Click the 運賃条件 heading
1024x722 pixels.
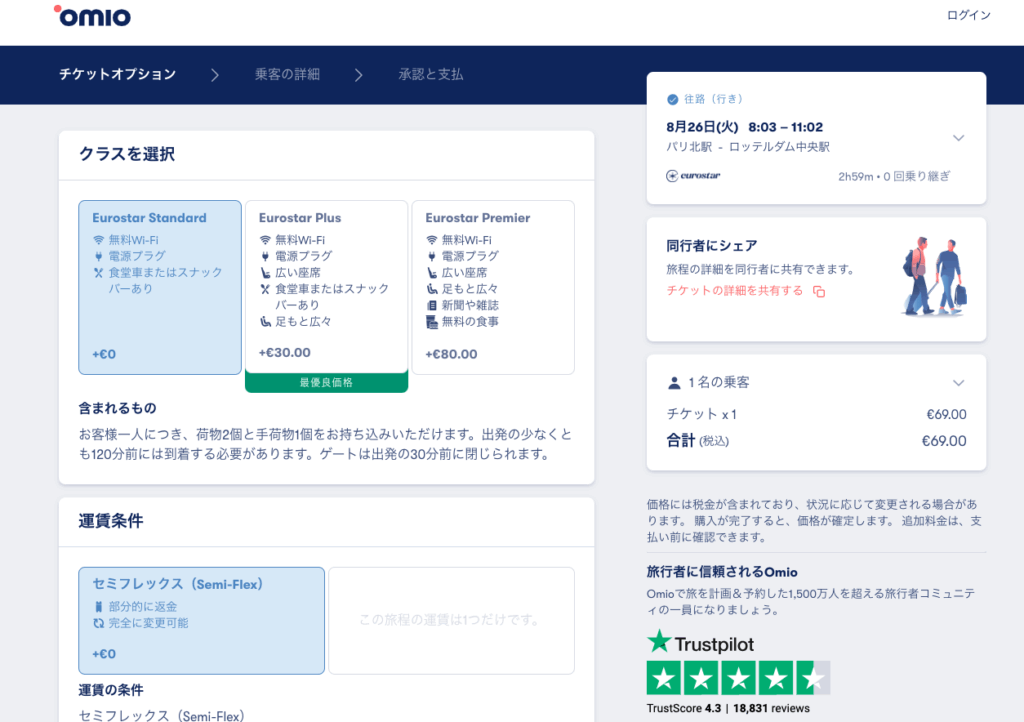(110, 521)
